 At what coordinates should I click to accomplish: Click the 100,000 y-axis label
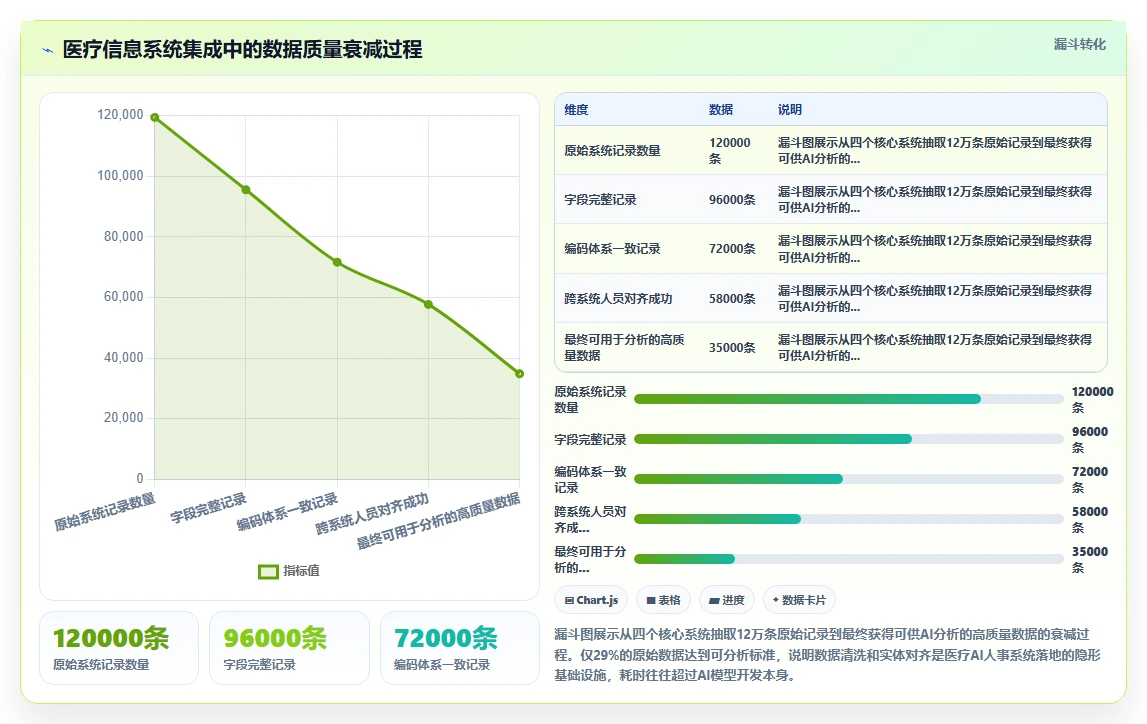pos(121,176)
